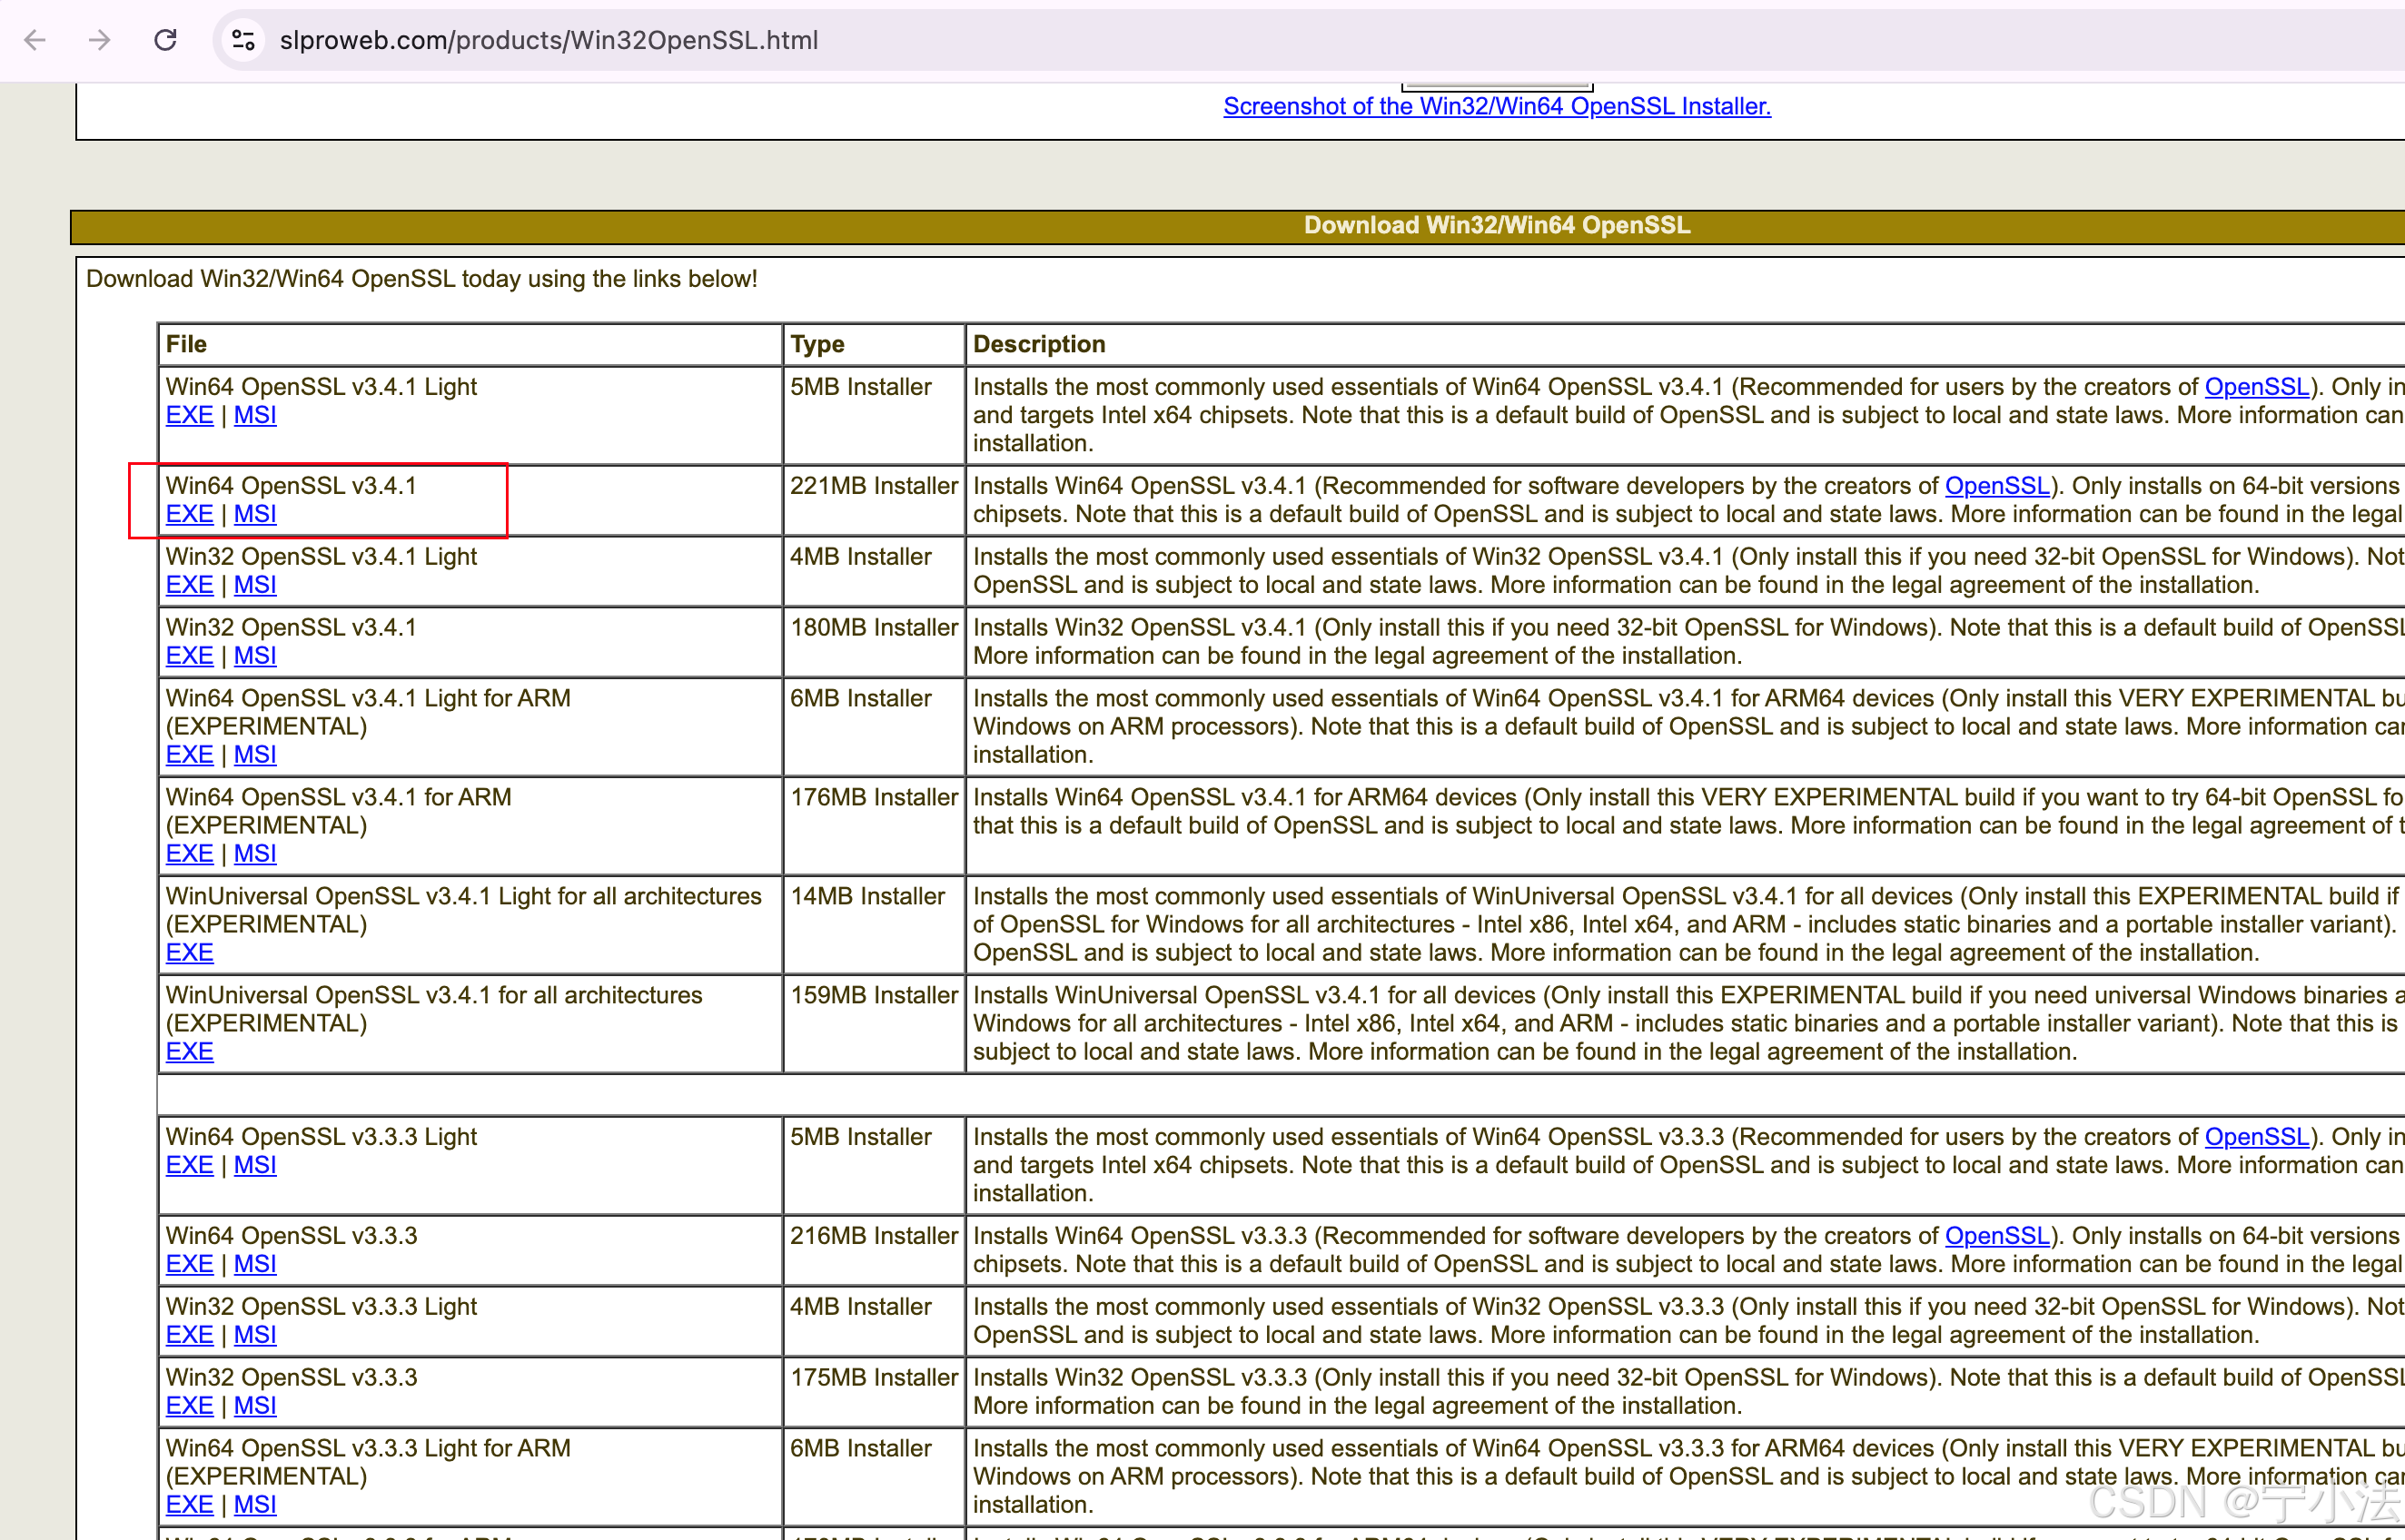Download MSI for Win64 OpenSSL v3.3.3 216MB
The width and height of the screenshot is (2405, 1540).
point(255,1264)
